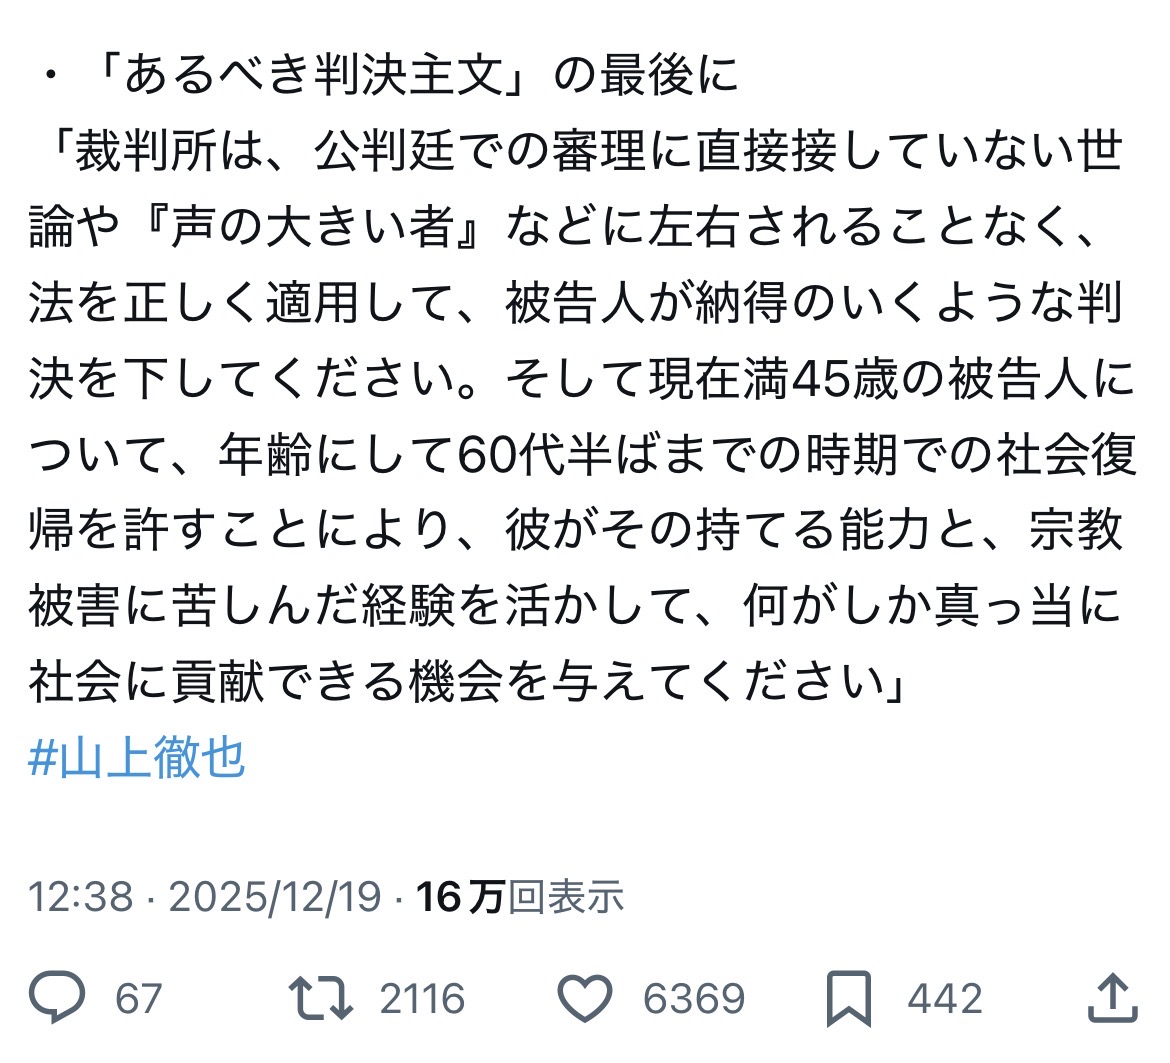Click the line containing 現在満45歳の被告人
This screenshot has width=1170, height=1063.
tap(582, 378)
